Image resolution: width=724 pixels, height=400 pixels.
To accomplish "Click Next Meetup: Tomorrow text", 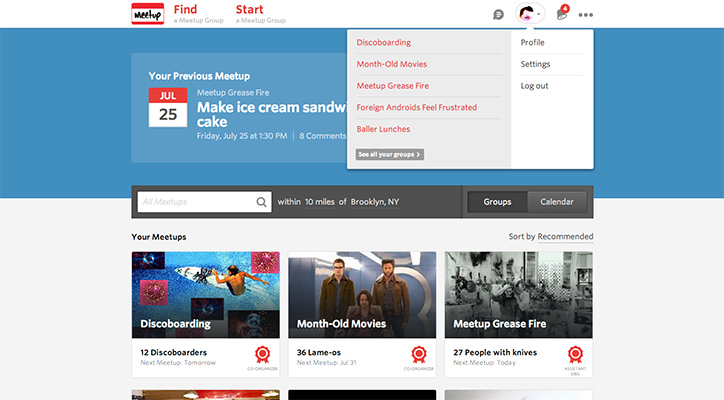I will pyautogui.click(x=178, y=363).
